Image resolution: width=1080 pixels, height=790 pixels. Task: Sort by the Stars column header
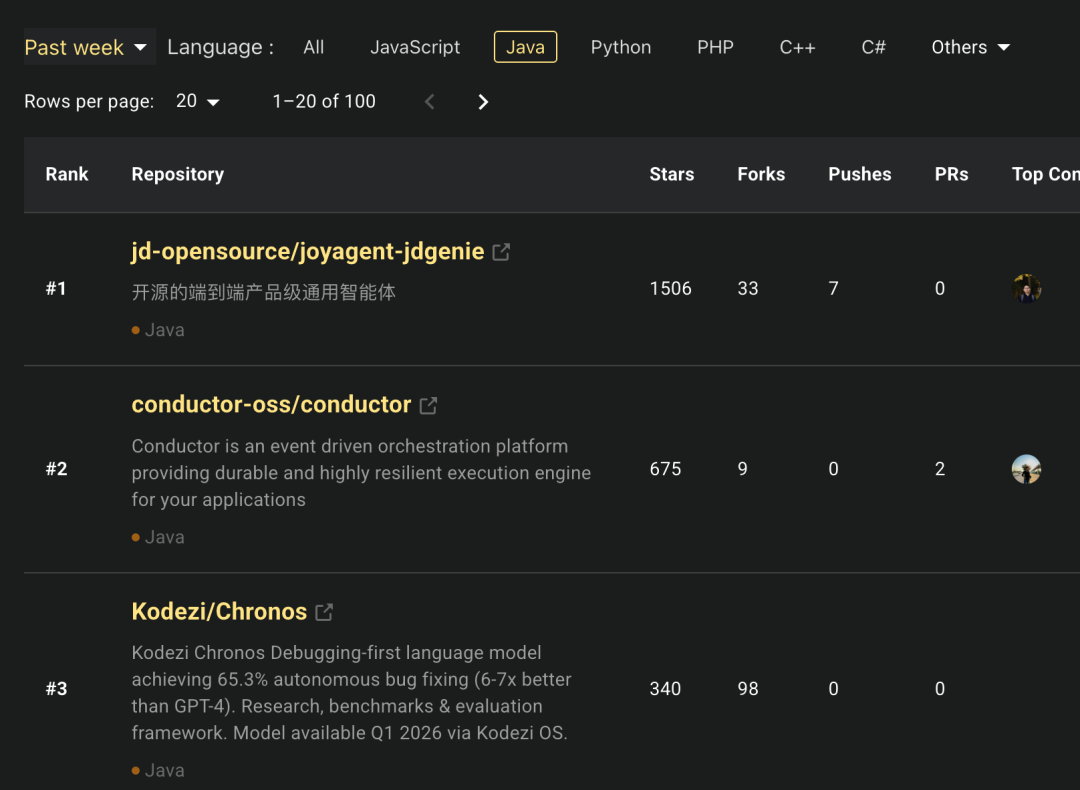coord(671,174)
